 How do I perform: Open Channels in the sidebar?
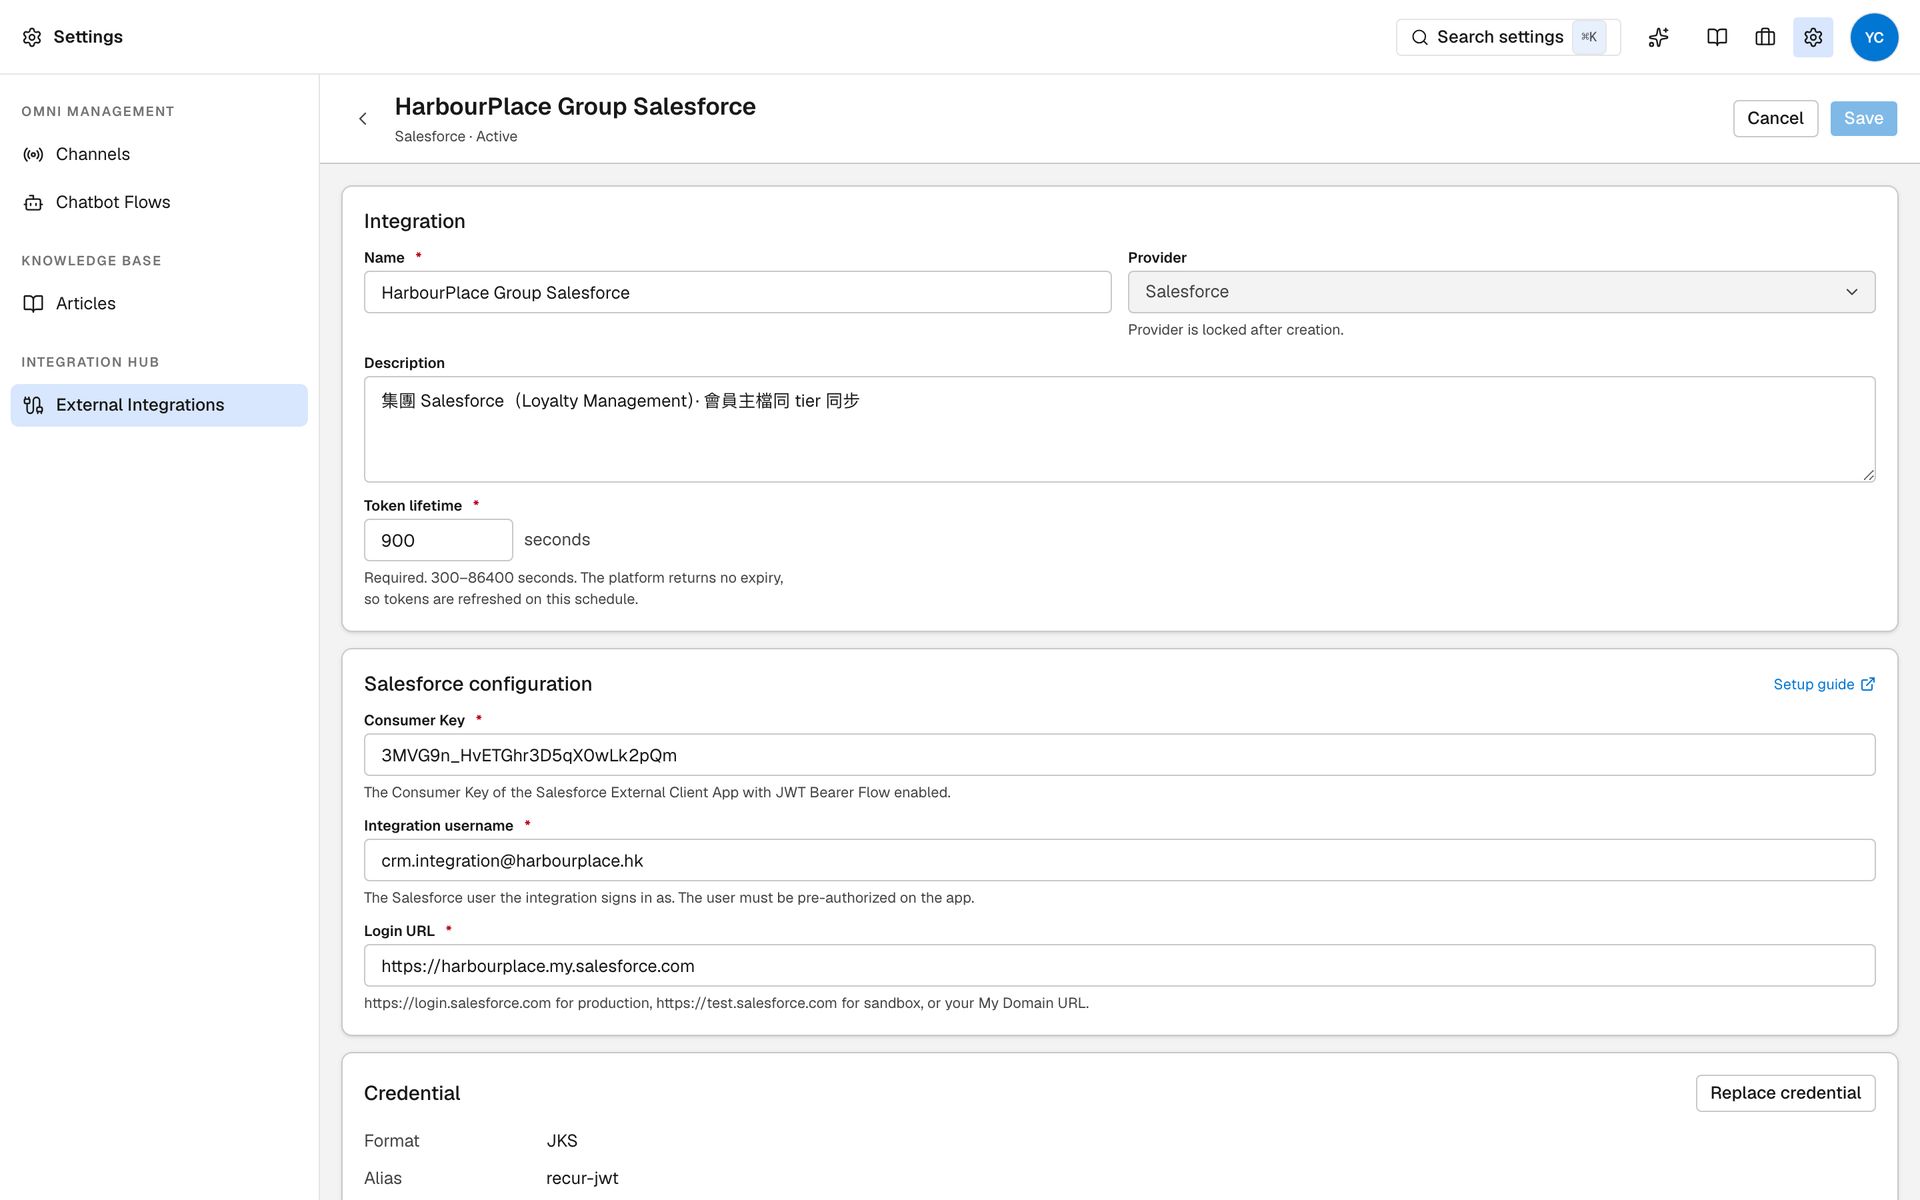point(159,154)
